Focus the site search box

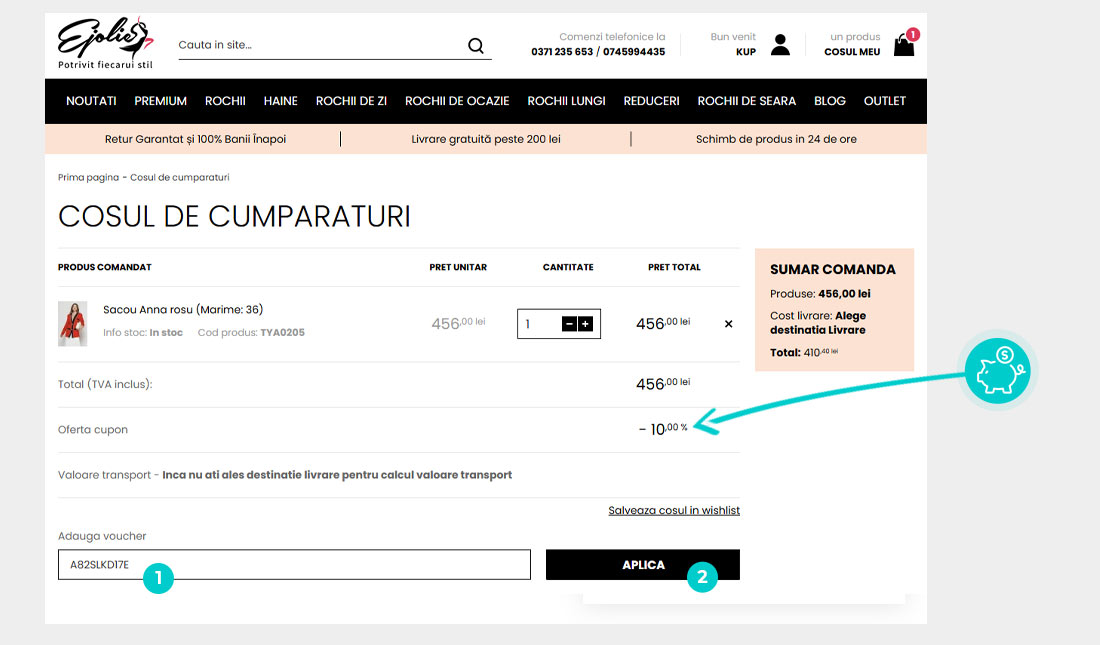(320, 45)
